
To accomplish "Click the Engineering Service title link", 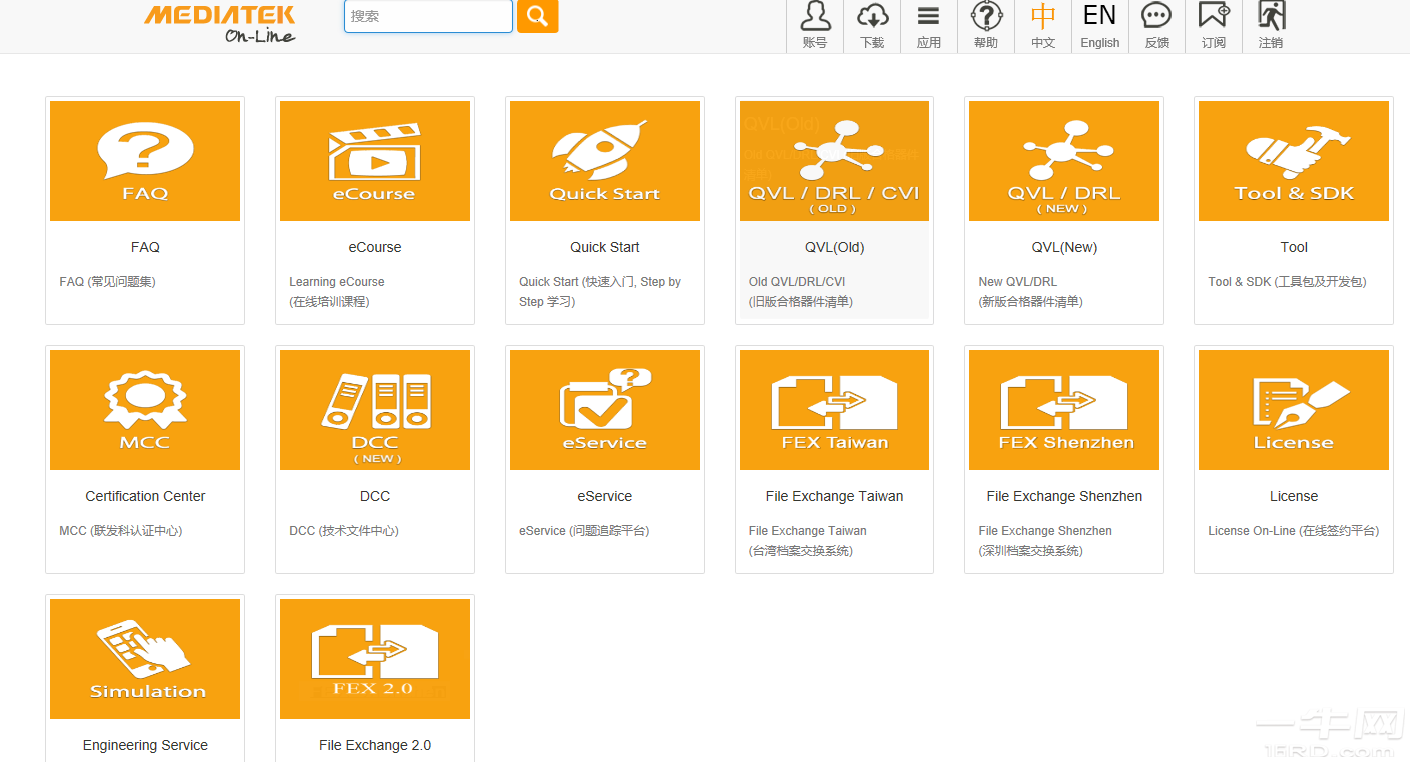I will [145, 745].
